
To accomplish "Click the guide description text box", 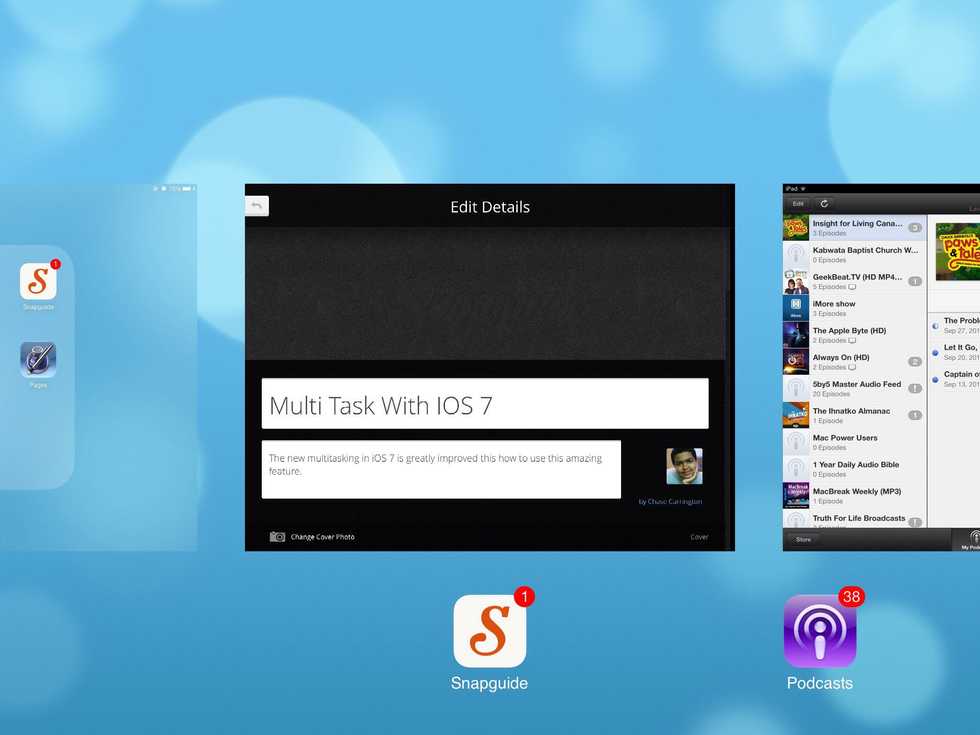I will click(x=441, y=469).
